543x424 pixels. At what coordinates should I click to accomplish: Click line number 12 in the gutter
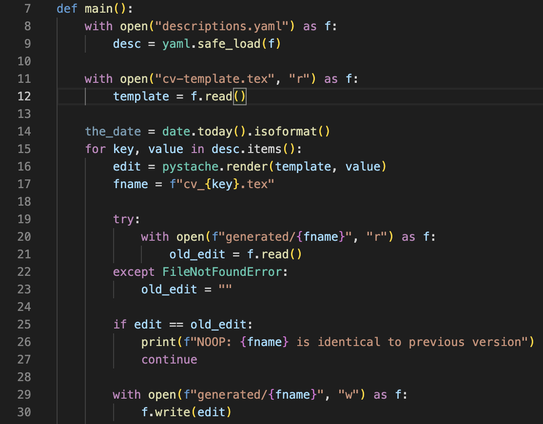(x=24, y=96)
